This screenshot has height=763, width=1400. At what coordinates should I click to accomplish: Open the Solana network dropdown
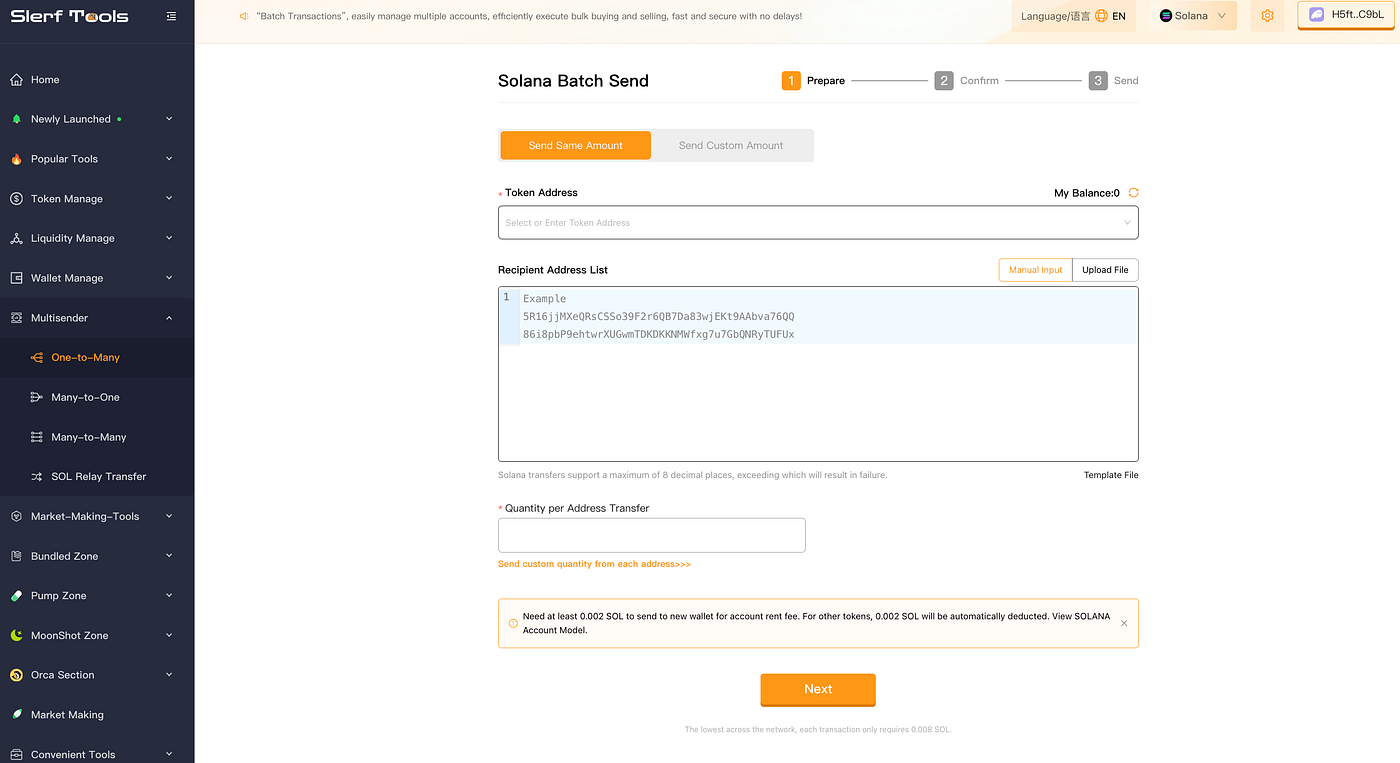(x=1193, y=16)
